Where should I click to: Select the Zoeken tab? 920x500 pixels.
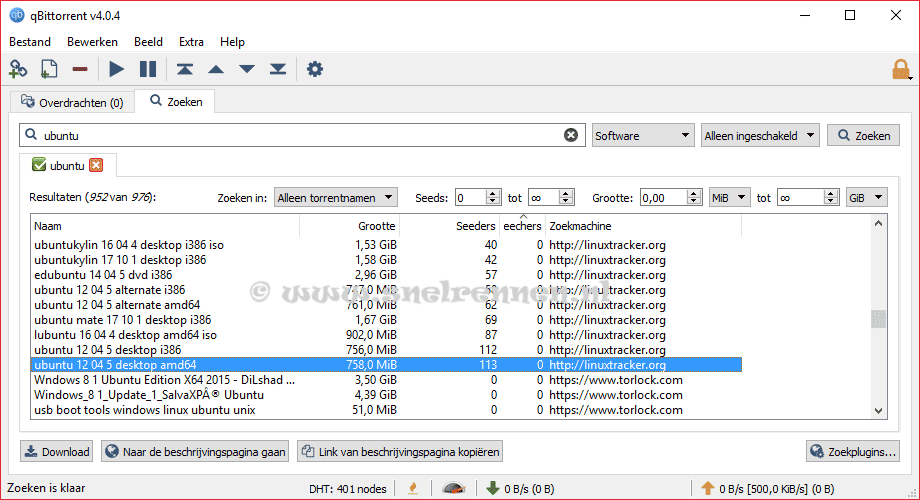tap(176, 102)
